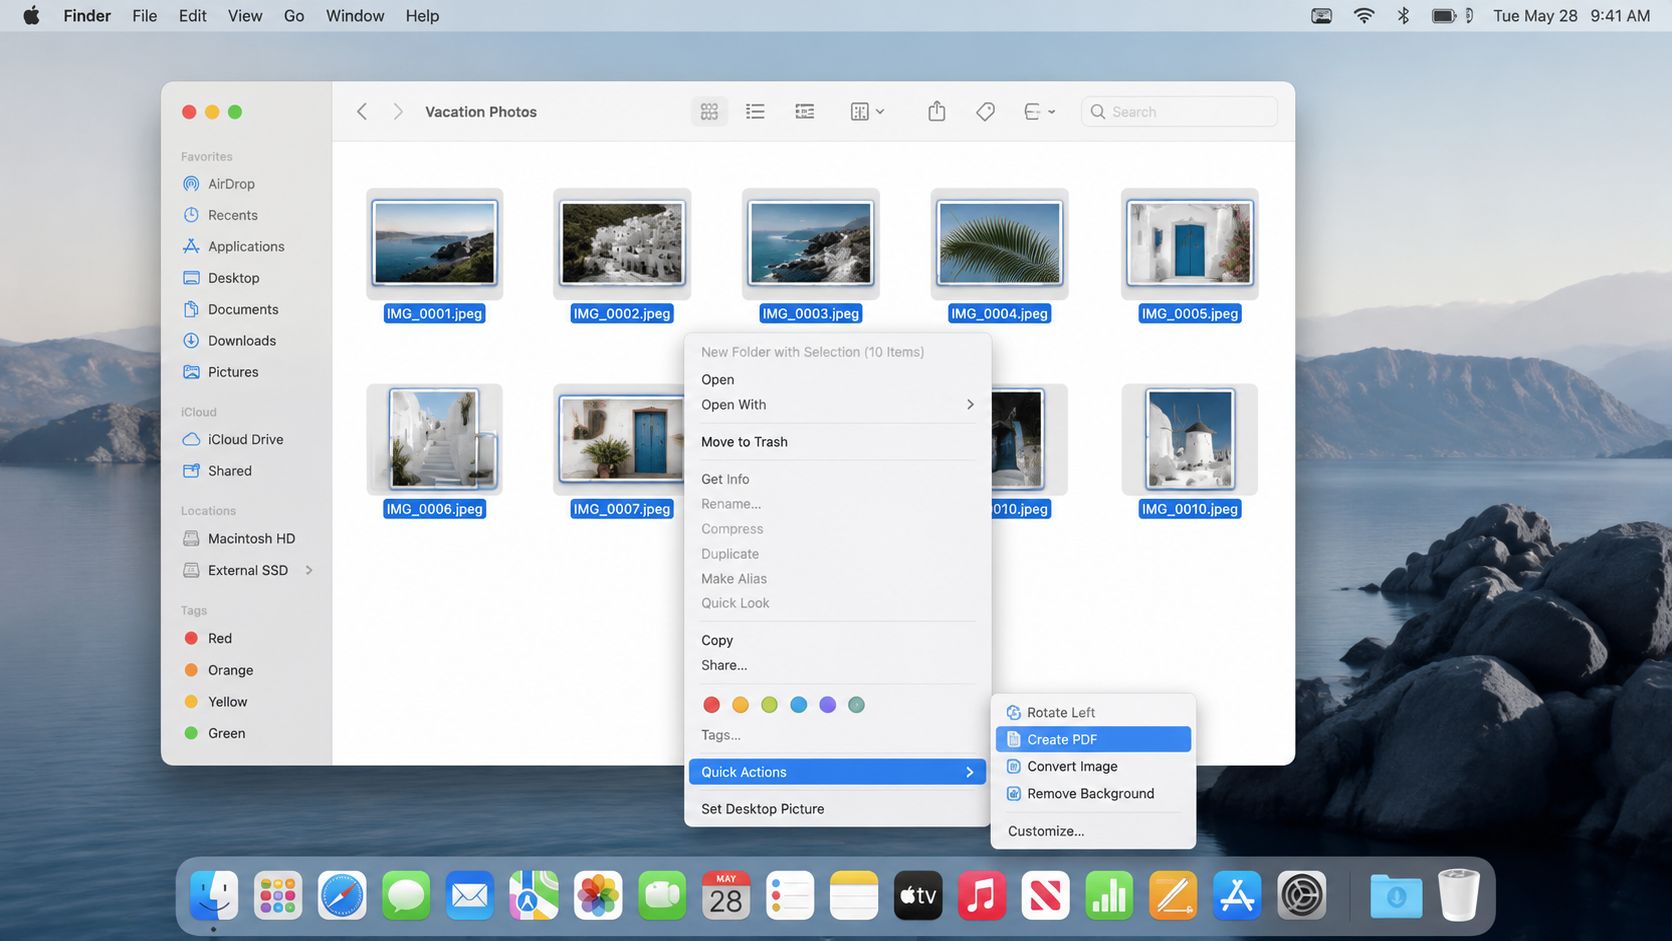This screenshot has height=941, width=1672.
Task: Open the Action menu dropdown in toolbar
Action: pyautogui.click(x=1039, y=112)
